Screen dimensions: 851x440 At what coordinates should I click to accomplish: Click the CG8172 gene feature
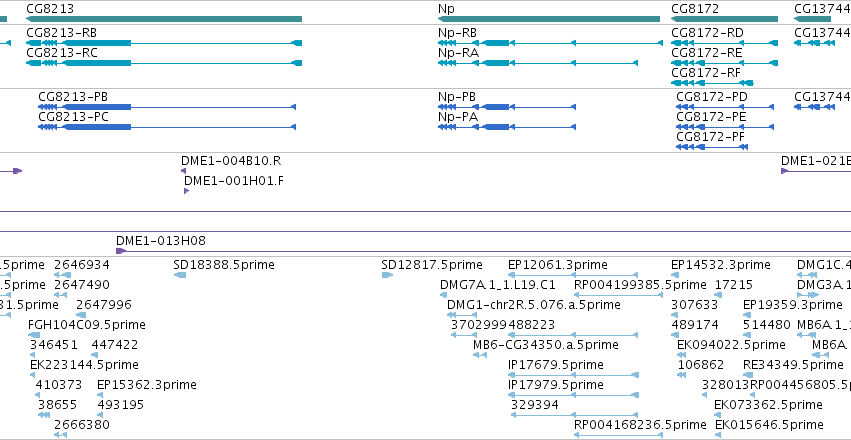725,19
